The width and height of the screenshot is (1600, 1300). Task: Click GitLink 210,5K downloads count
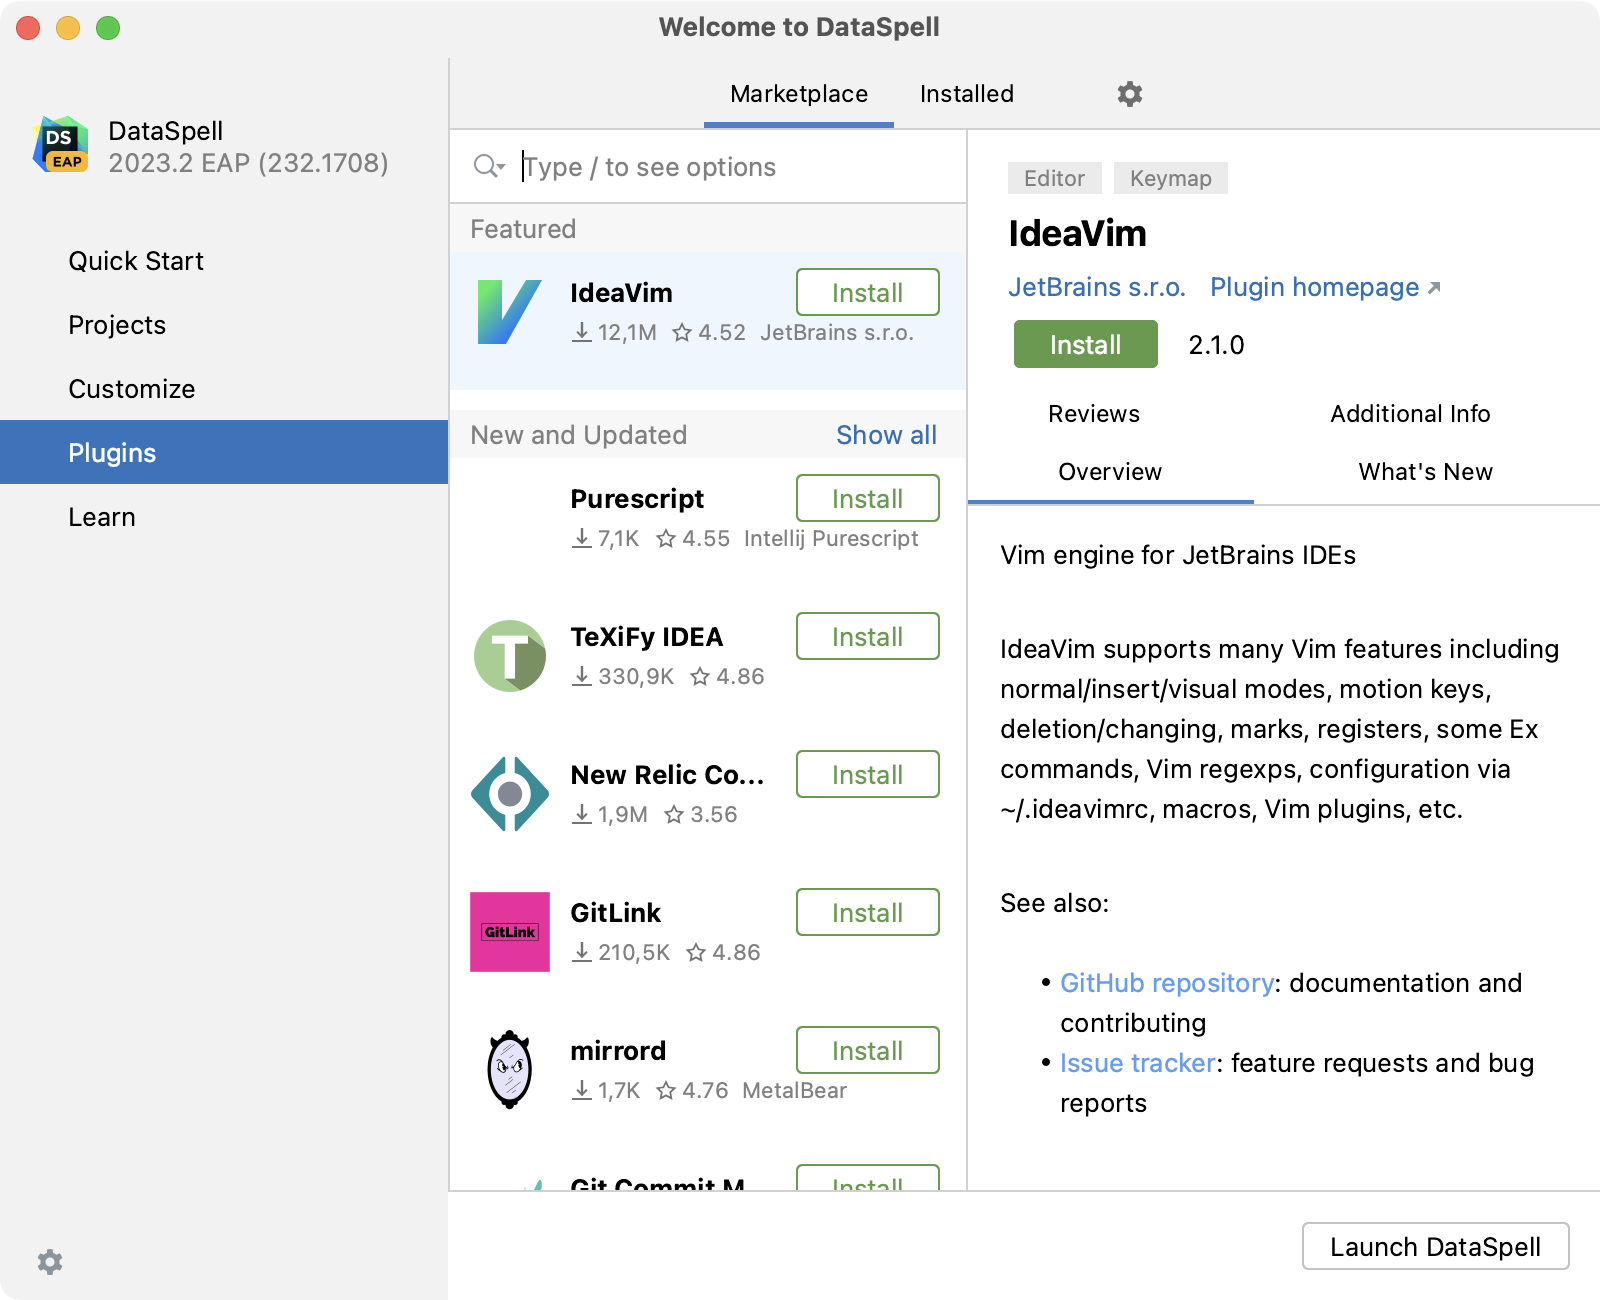click(620, 953)
